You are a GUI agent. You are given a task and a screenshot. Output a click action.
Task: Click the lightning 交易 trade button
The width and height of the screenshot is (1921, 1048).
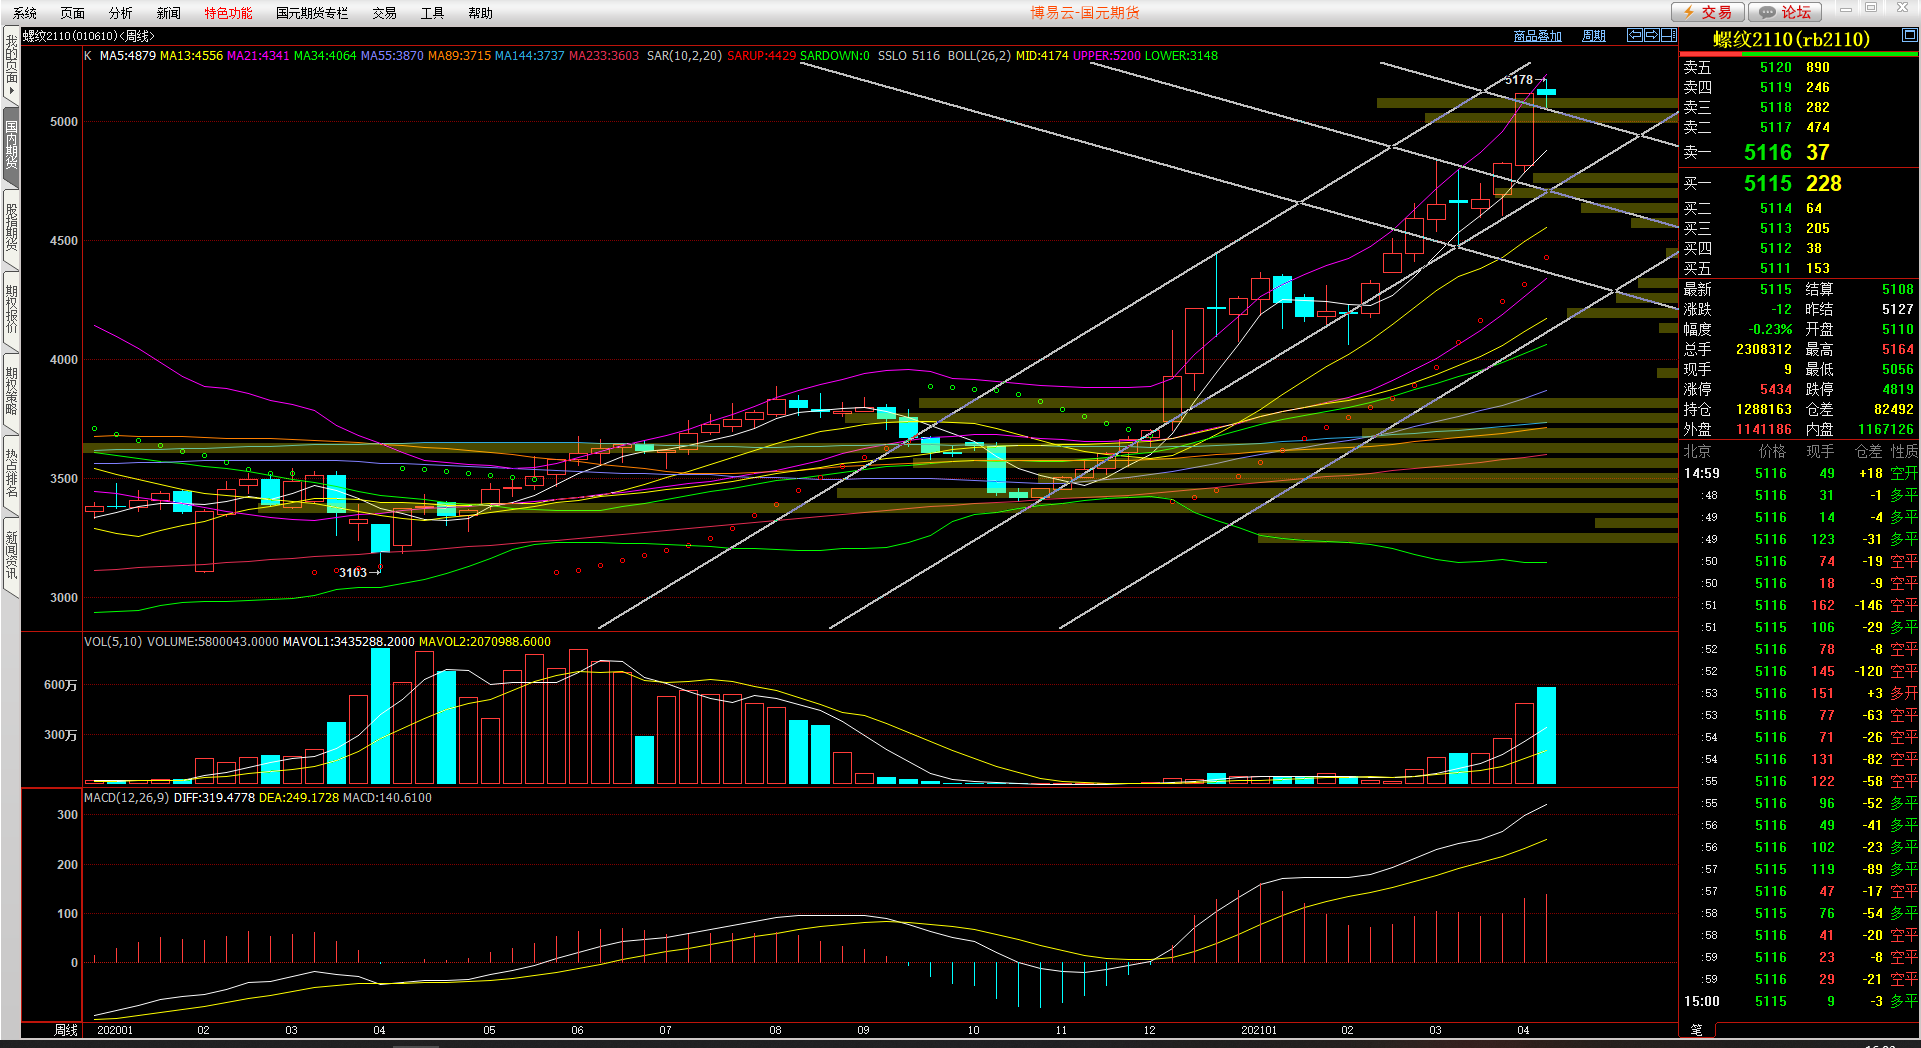coord(1708,12)
